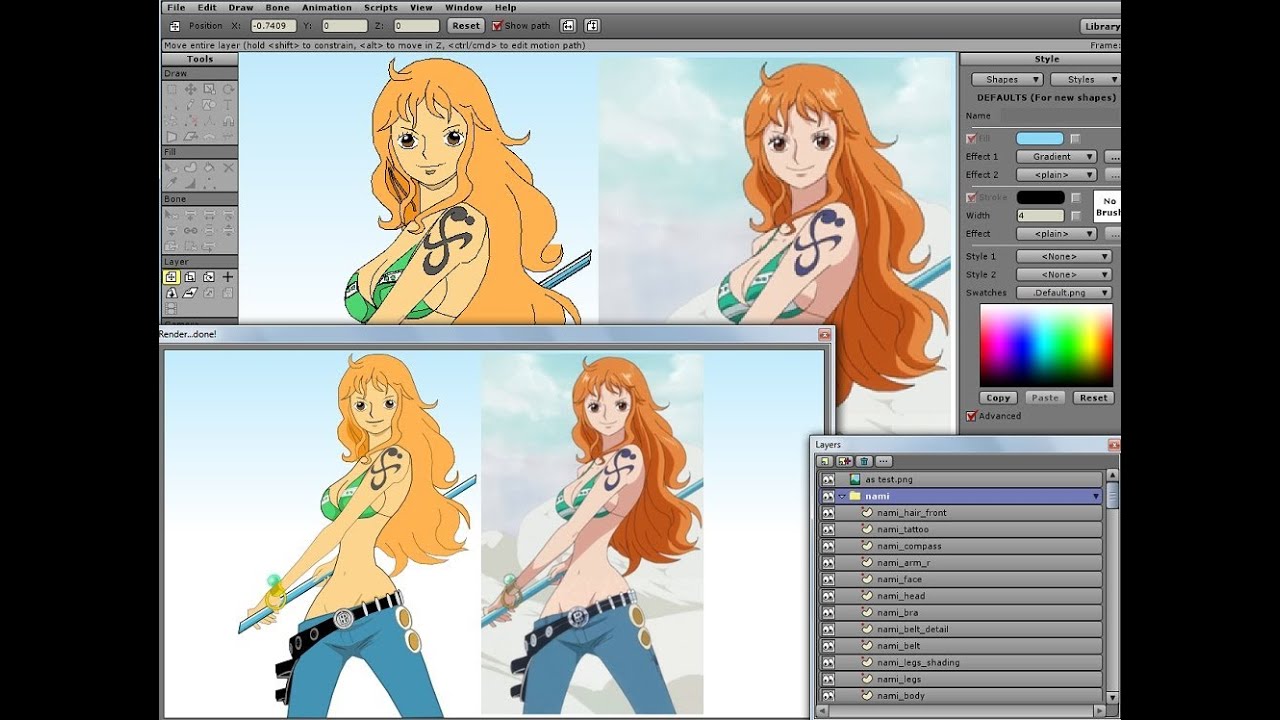Open the Draw menu
The height and width of the screenshot is (720, 1280).
pyautogui.click(x=240, y=7)
